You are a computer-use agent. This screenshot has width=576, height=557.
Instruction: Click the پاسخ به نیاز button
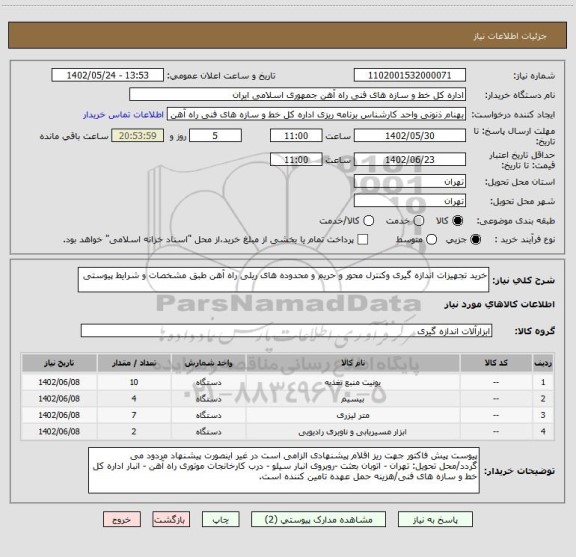435,520
